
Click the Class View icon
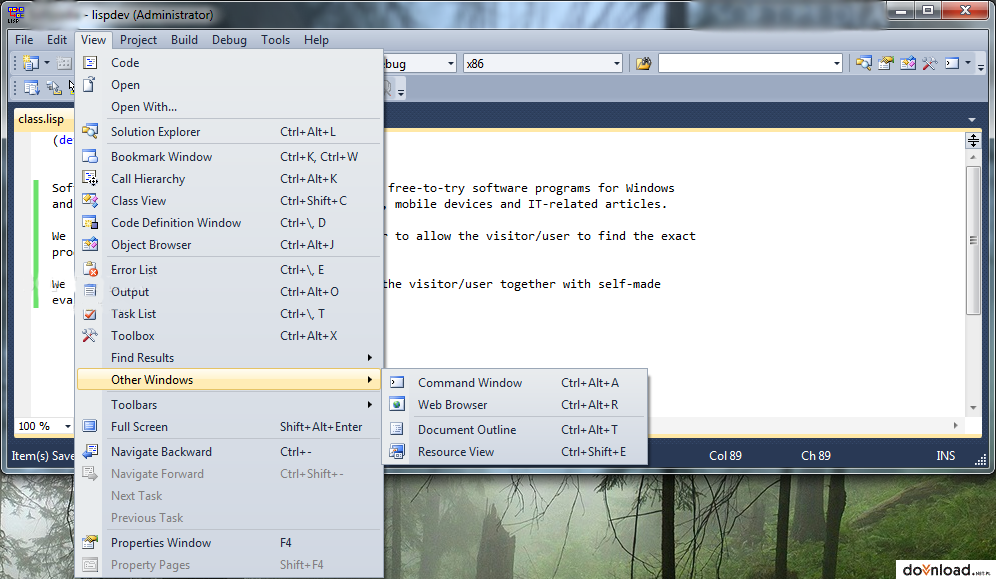point(90,201)
